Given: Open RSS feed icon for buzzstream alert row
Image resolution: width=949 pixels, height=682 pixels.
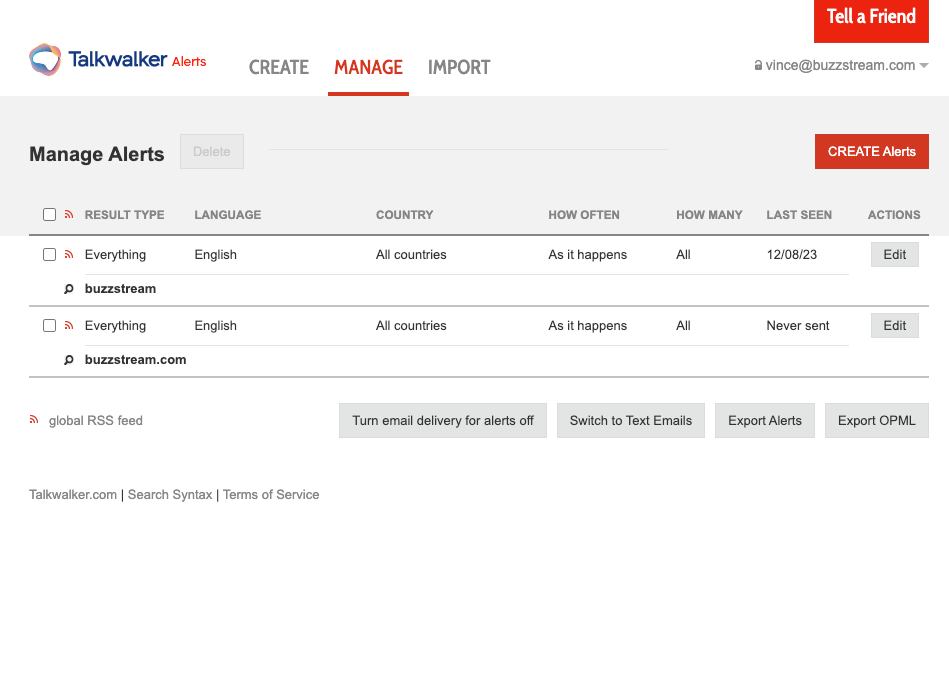Looking at the screenshot, I should [x=69, y=255].
